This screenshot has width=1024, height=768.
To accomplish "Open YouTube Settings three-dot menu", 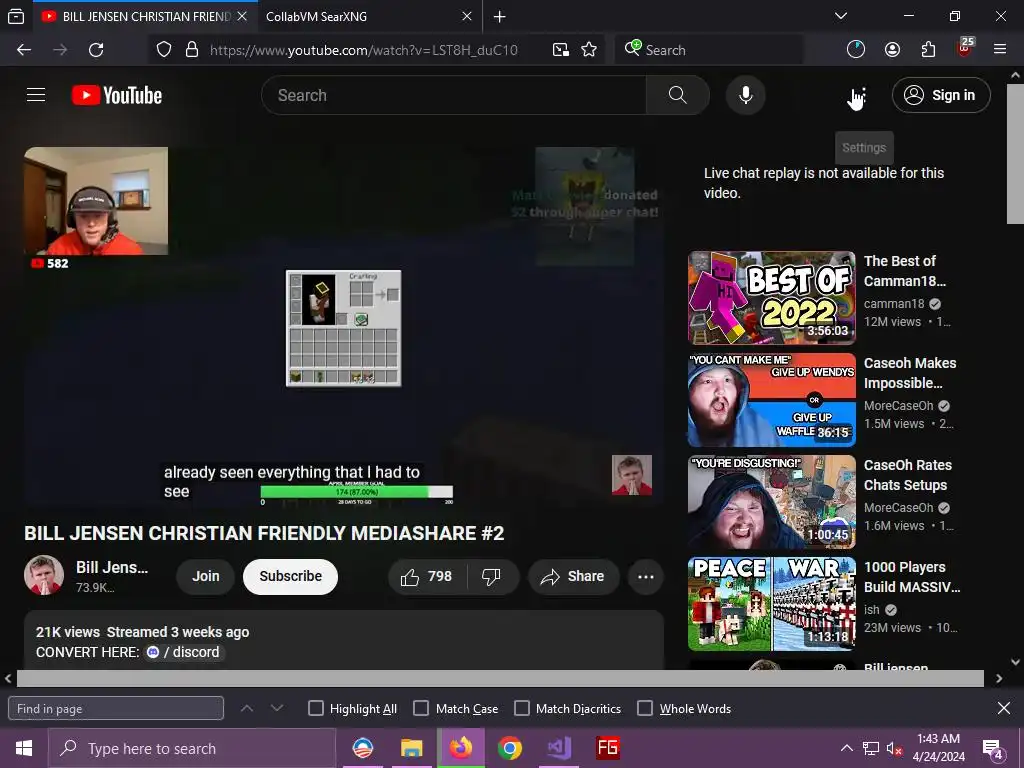I will pyautogui.click(x=863, y=95).
